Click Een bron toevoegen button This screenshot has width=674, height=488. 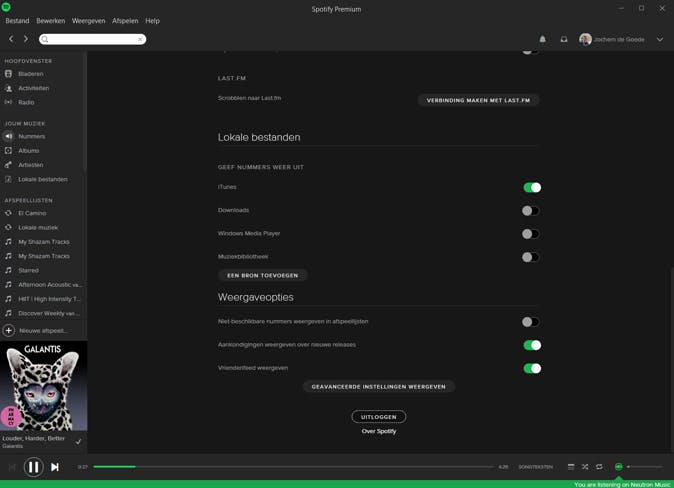(263, 275)
